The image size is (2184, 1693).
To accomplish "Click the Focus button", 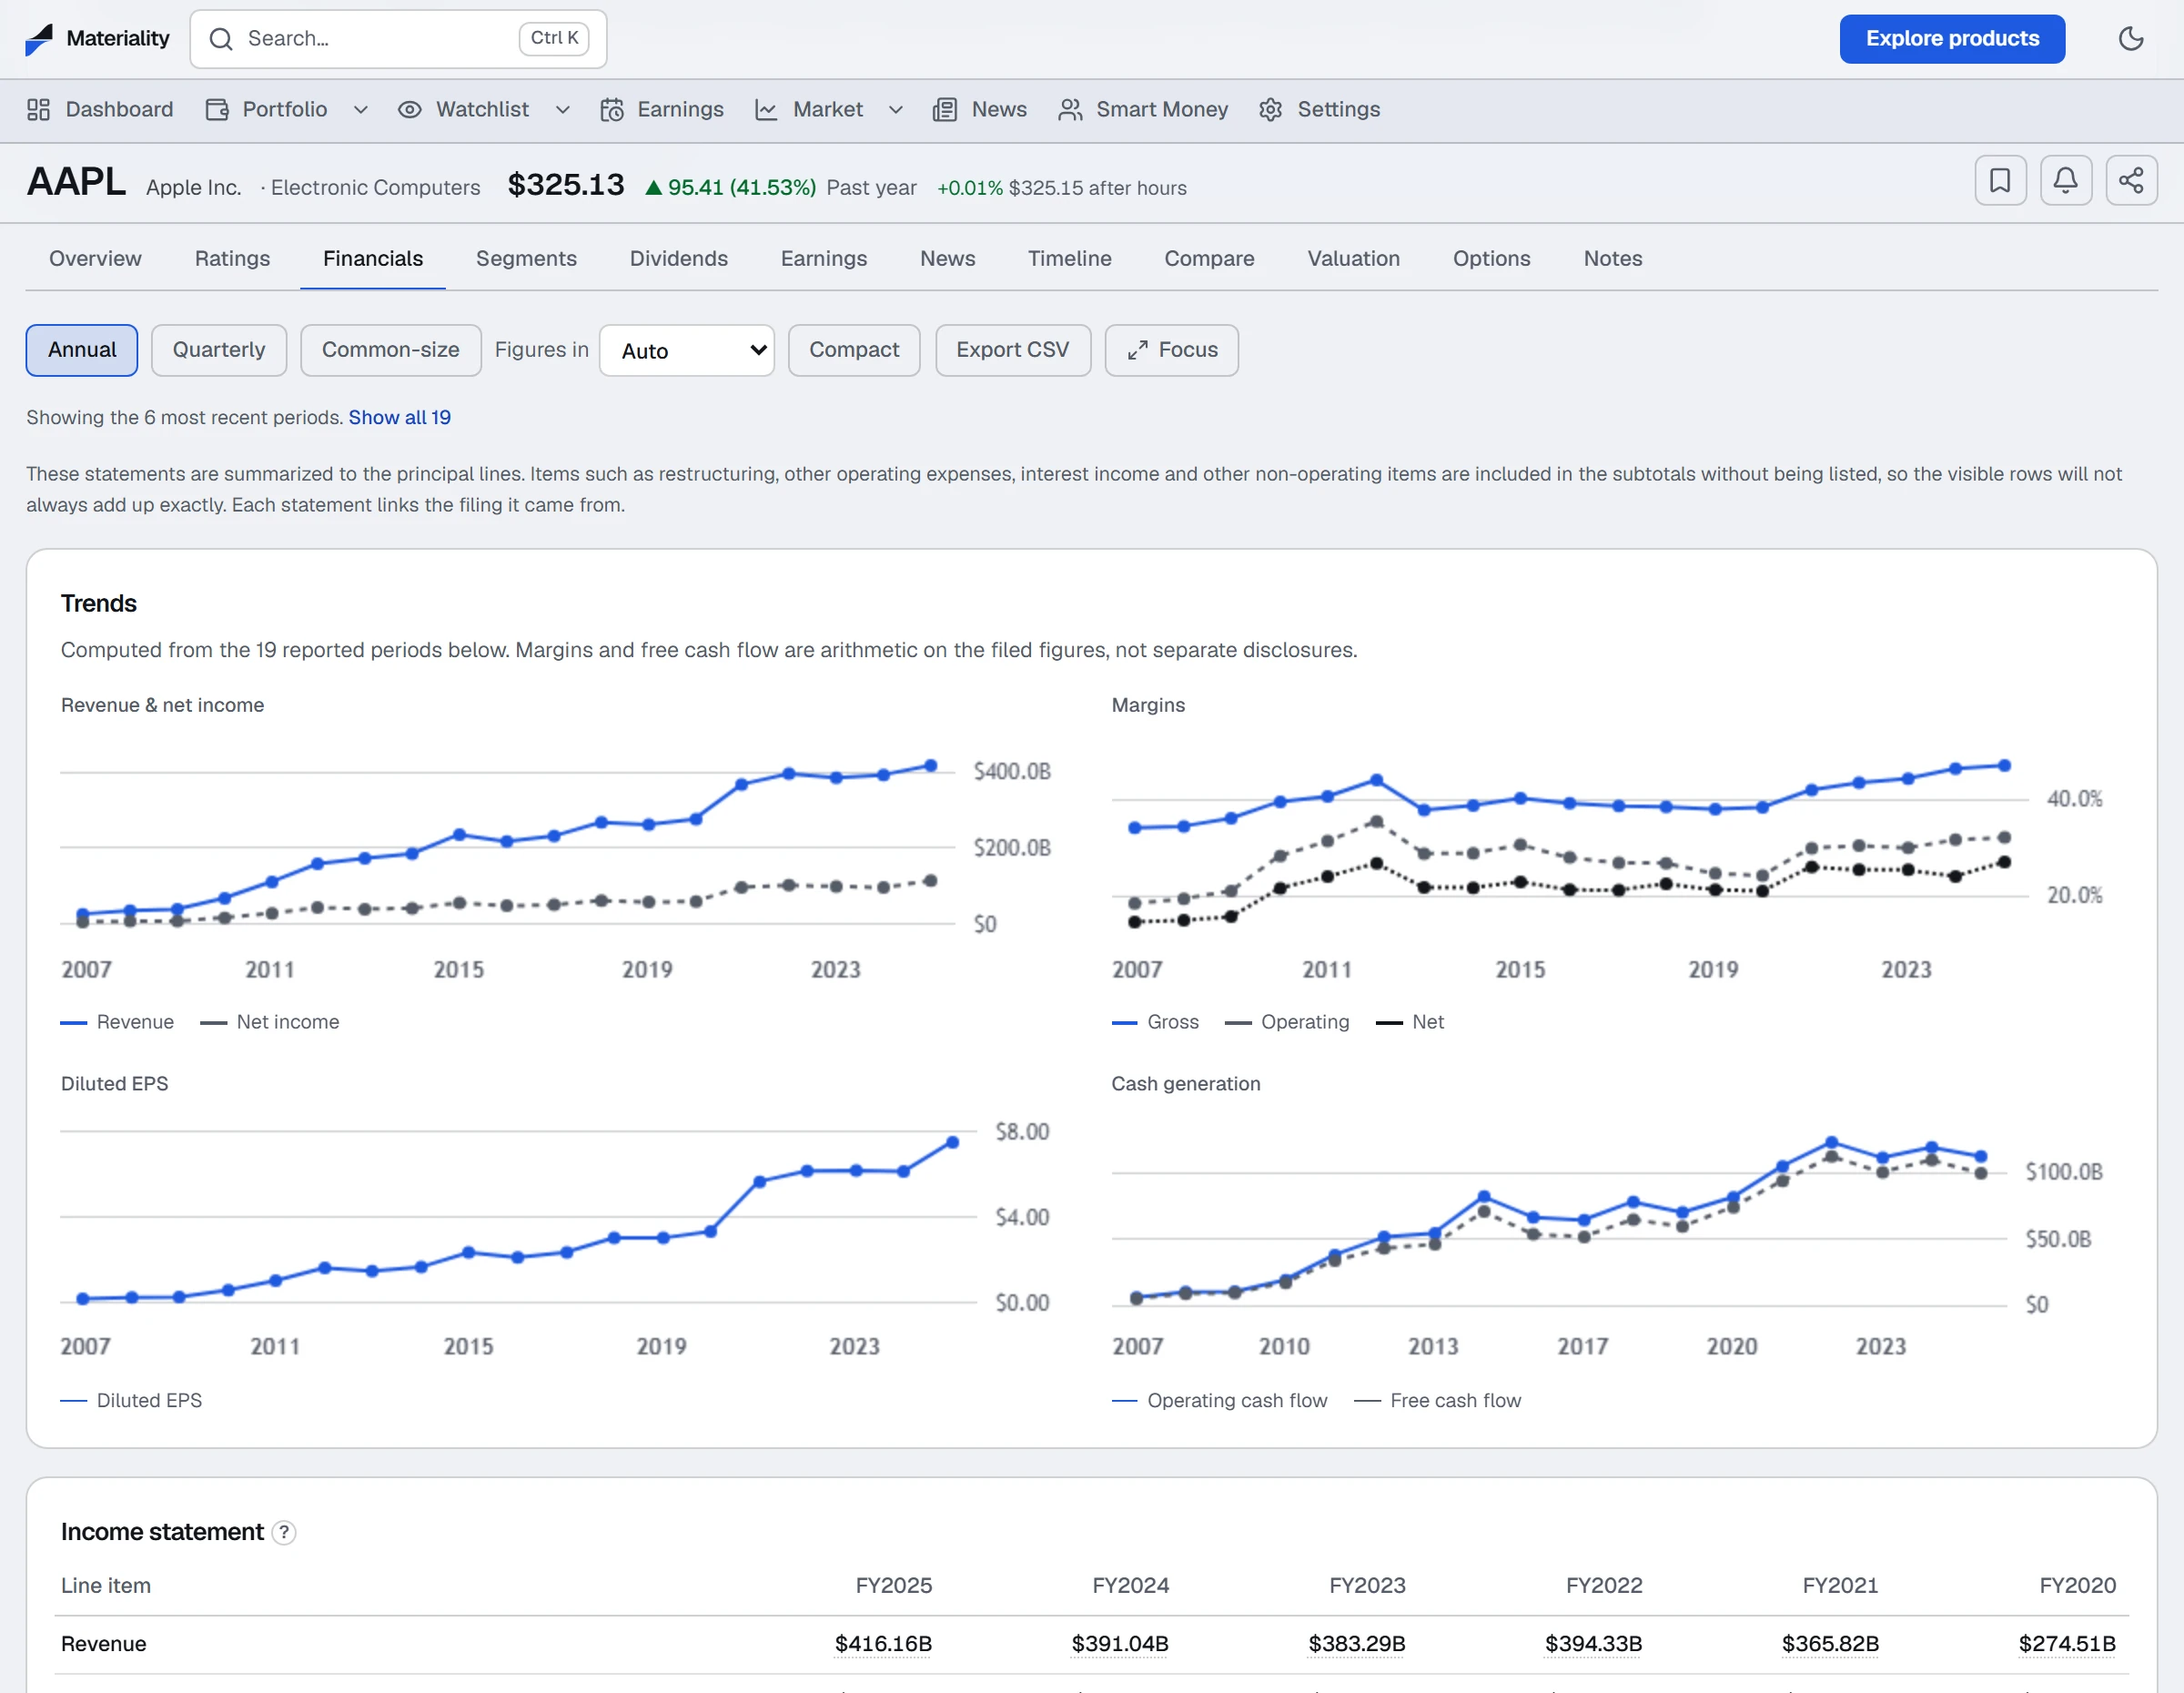I will point(1171,350).
